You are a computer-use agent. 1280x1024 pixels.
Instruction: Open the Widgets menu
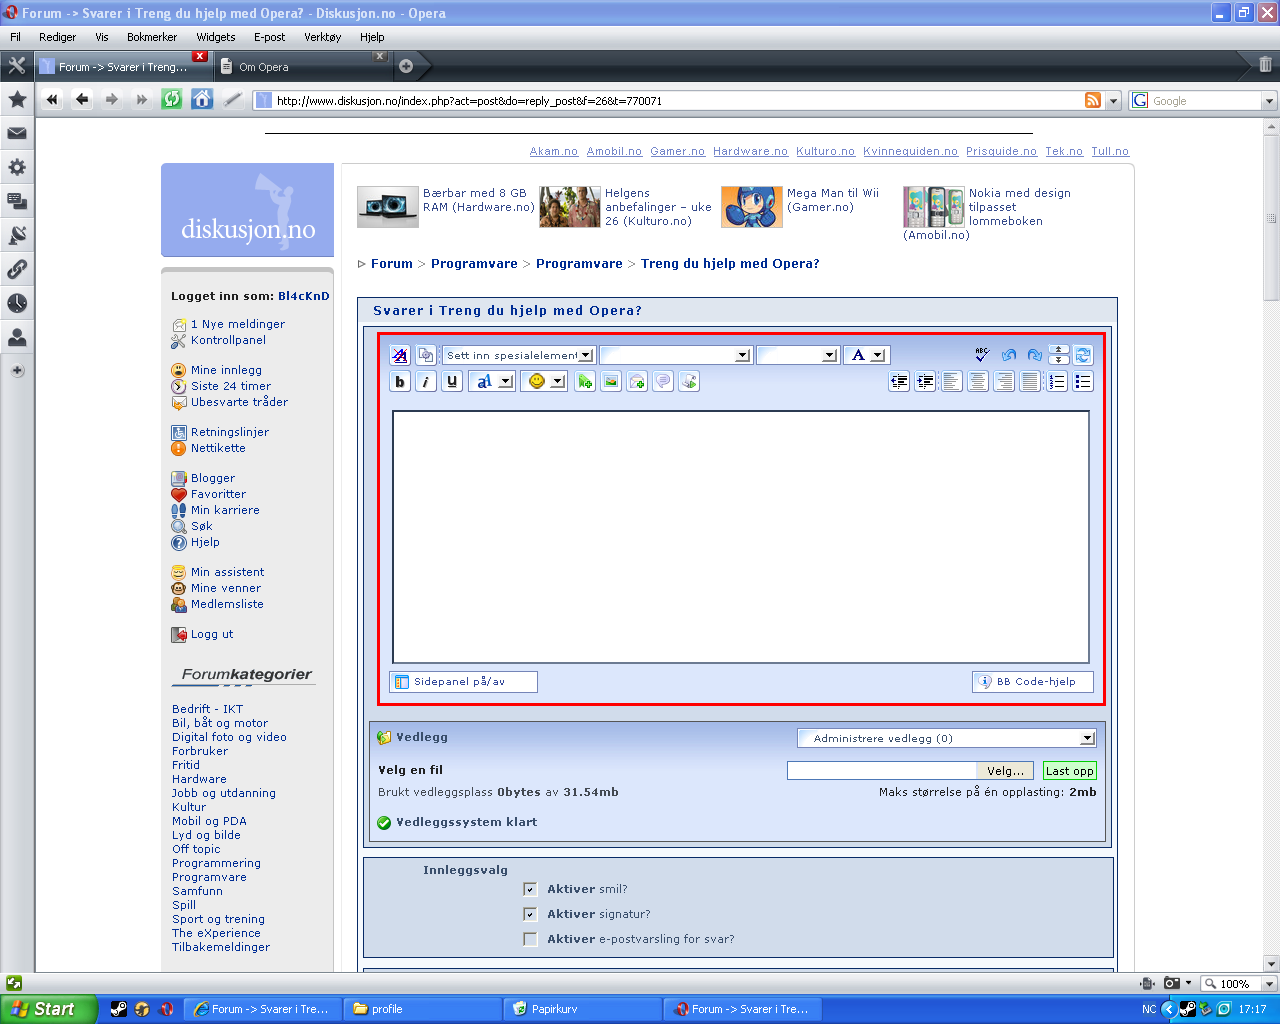[216, 37]
